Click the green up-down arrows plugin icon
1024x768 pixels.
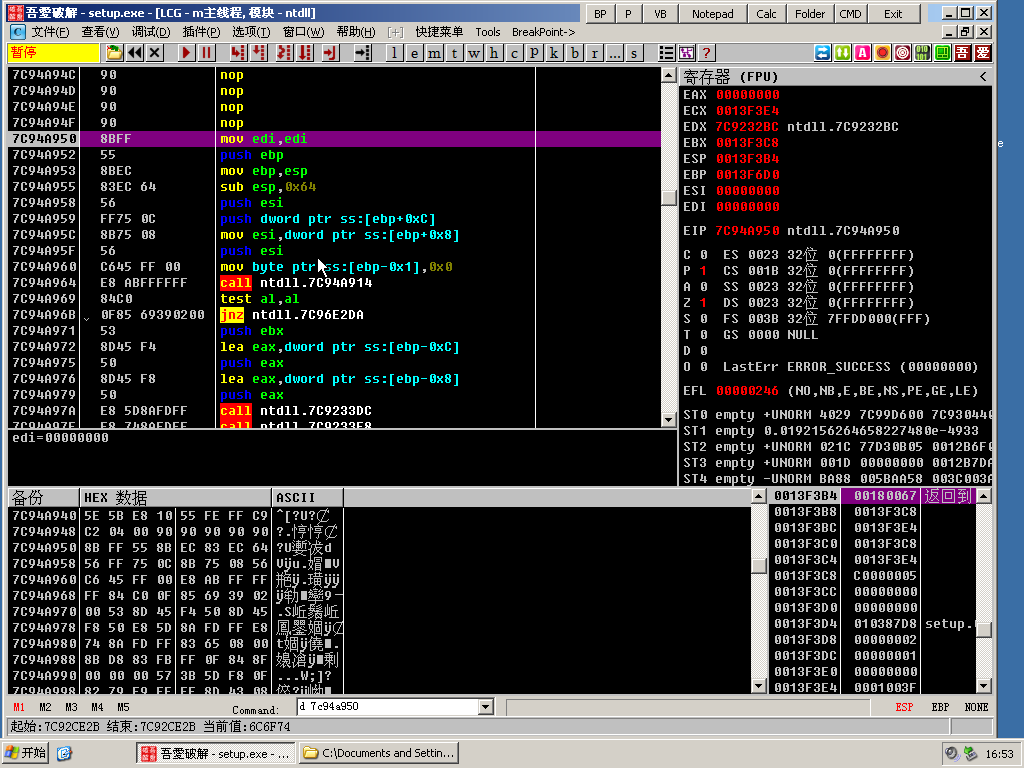842,53
